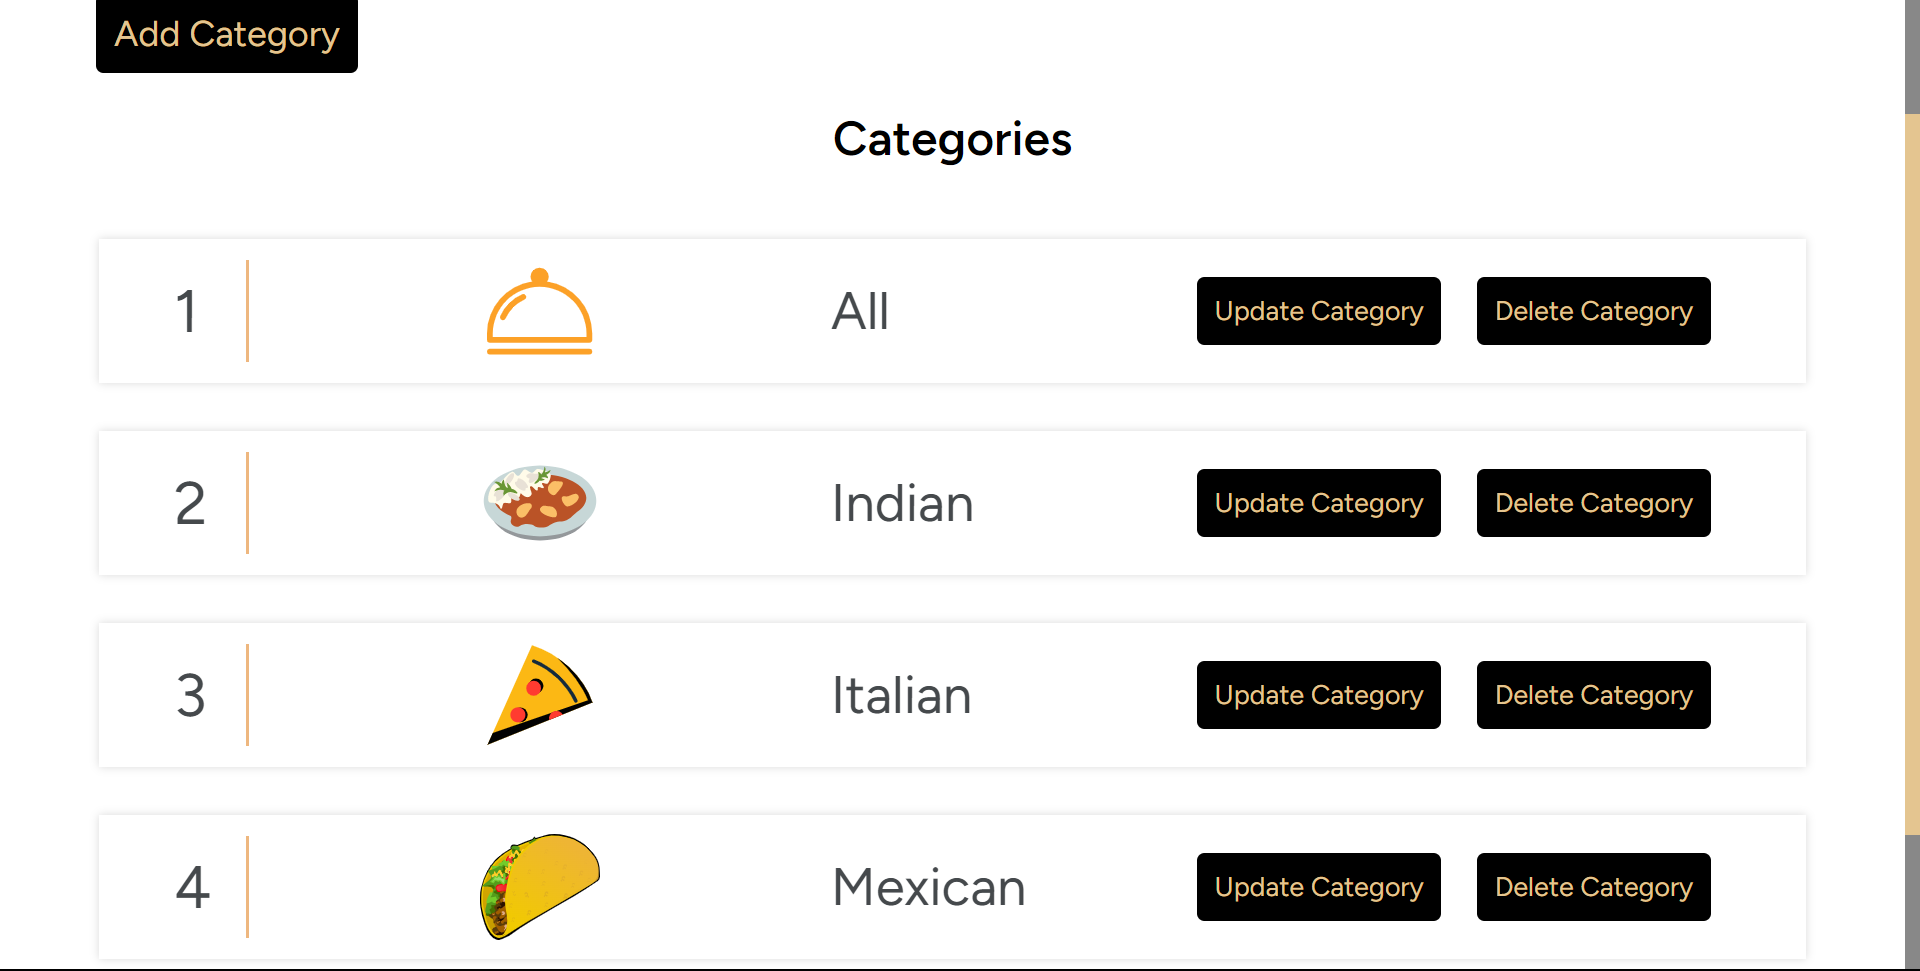The height and width of the screenshot is (971, 1920).
Task: Delete the Indian category
Action: (x=1593, y=503)
